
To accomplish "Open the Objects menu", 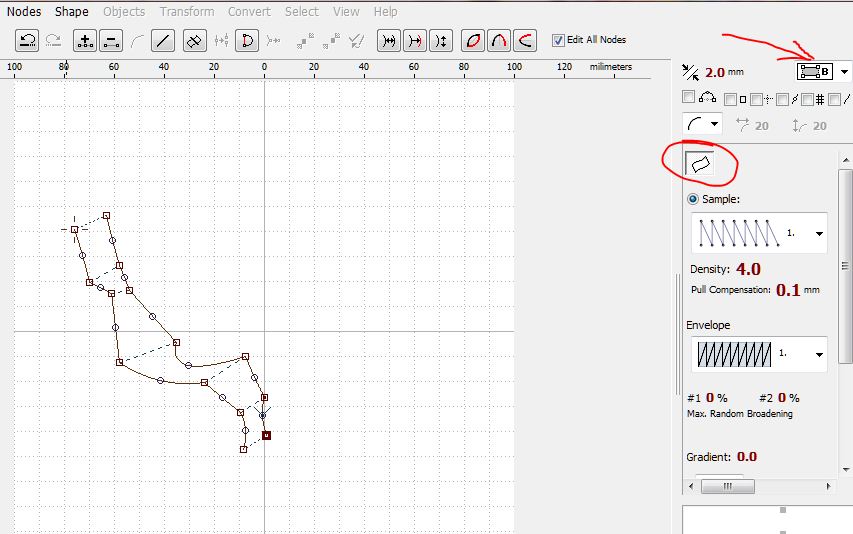I will tap(124, 11).
